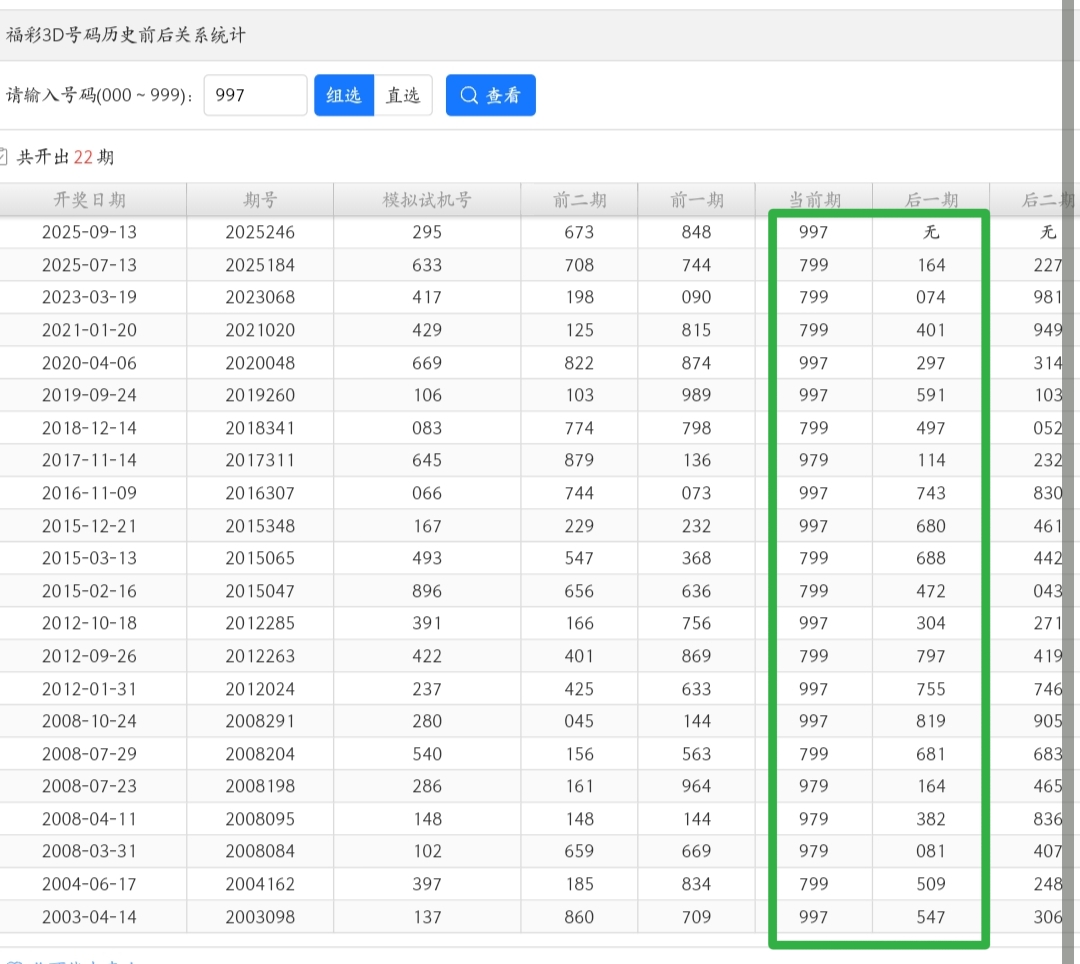Click the 开奖日期 column header
This screenshot has height=964, width=1080.
pyautogui.click(x=90, y=200)
